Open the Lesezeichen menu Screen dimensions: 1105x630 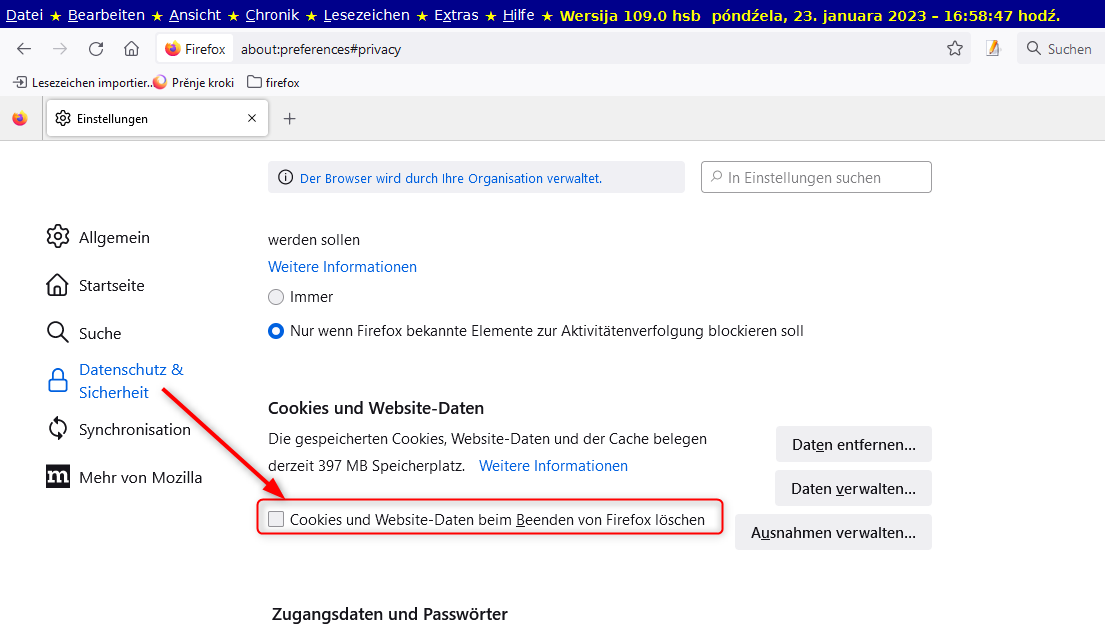pyautogui.click(x=366, y=15)
